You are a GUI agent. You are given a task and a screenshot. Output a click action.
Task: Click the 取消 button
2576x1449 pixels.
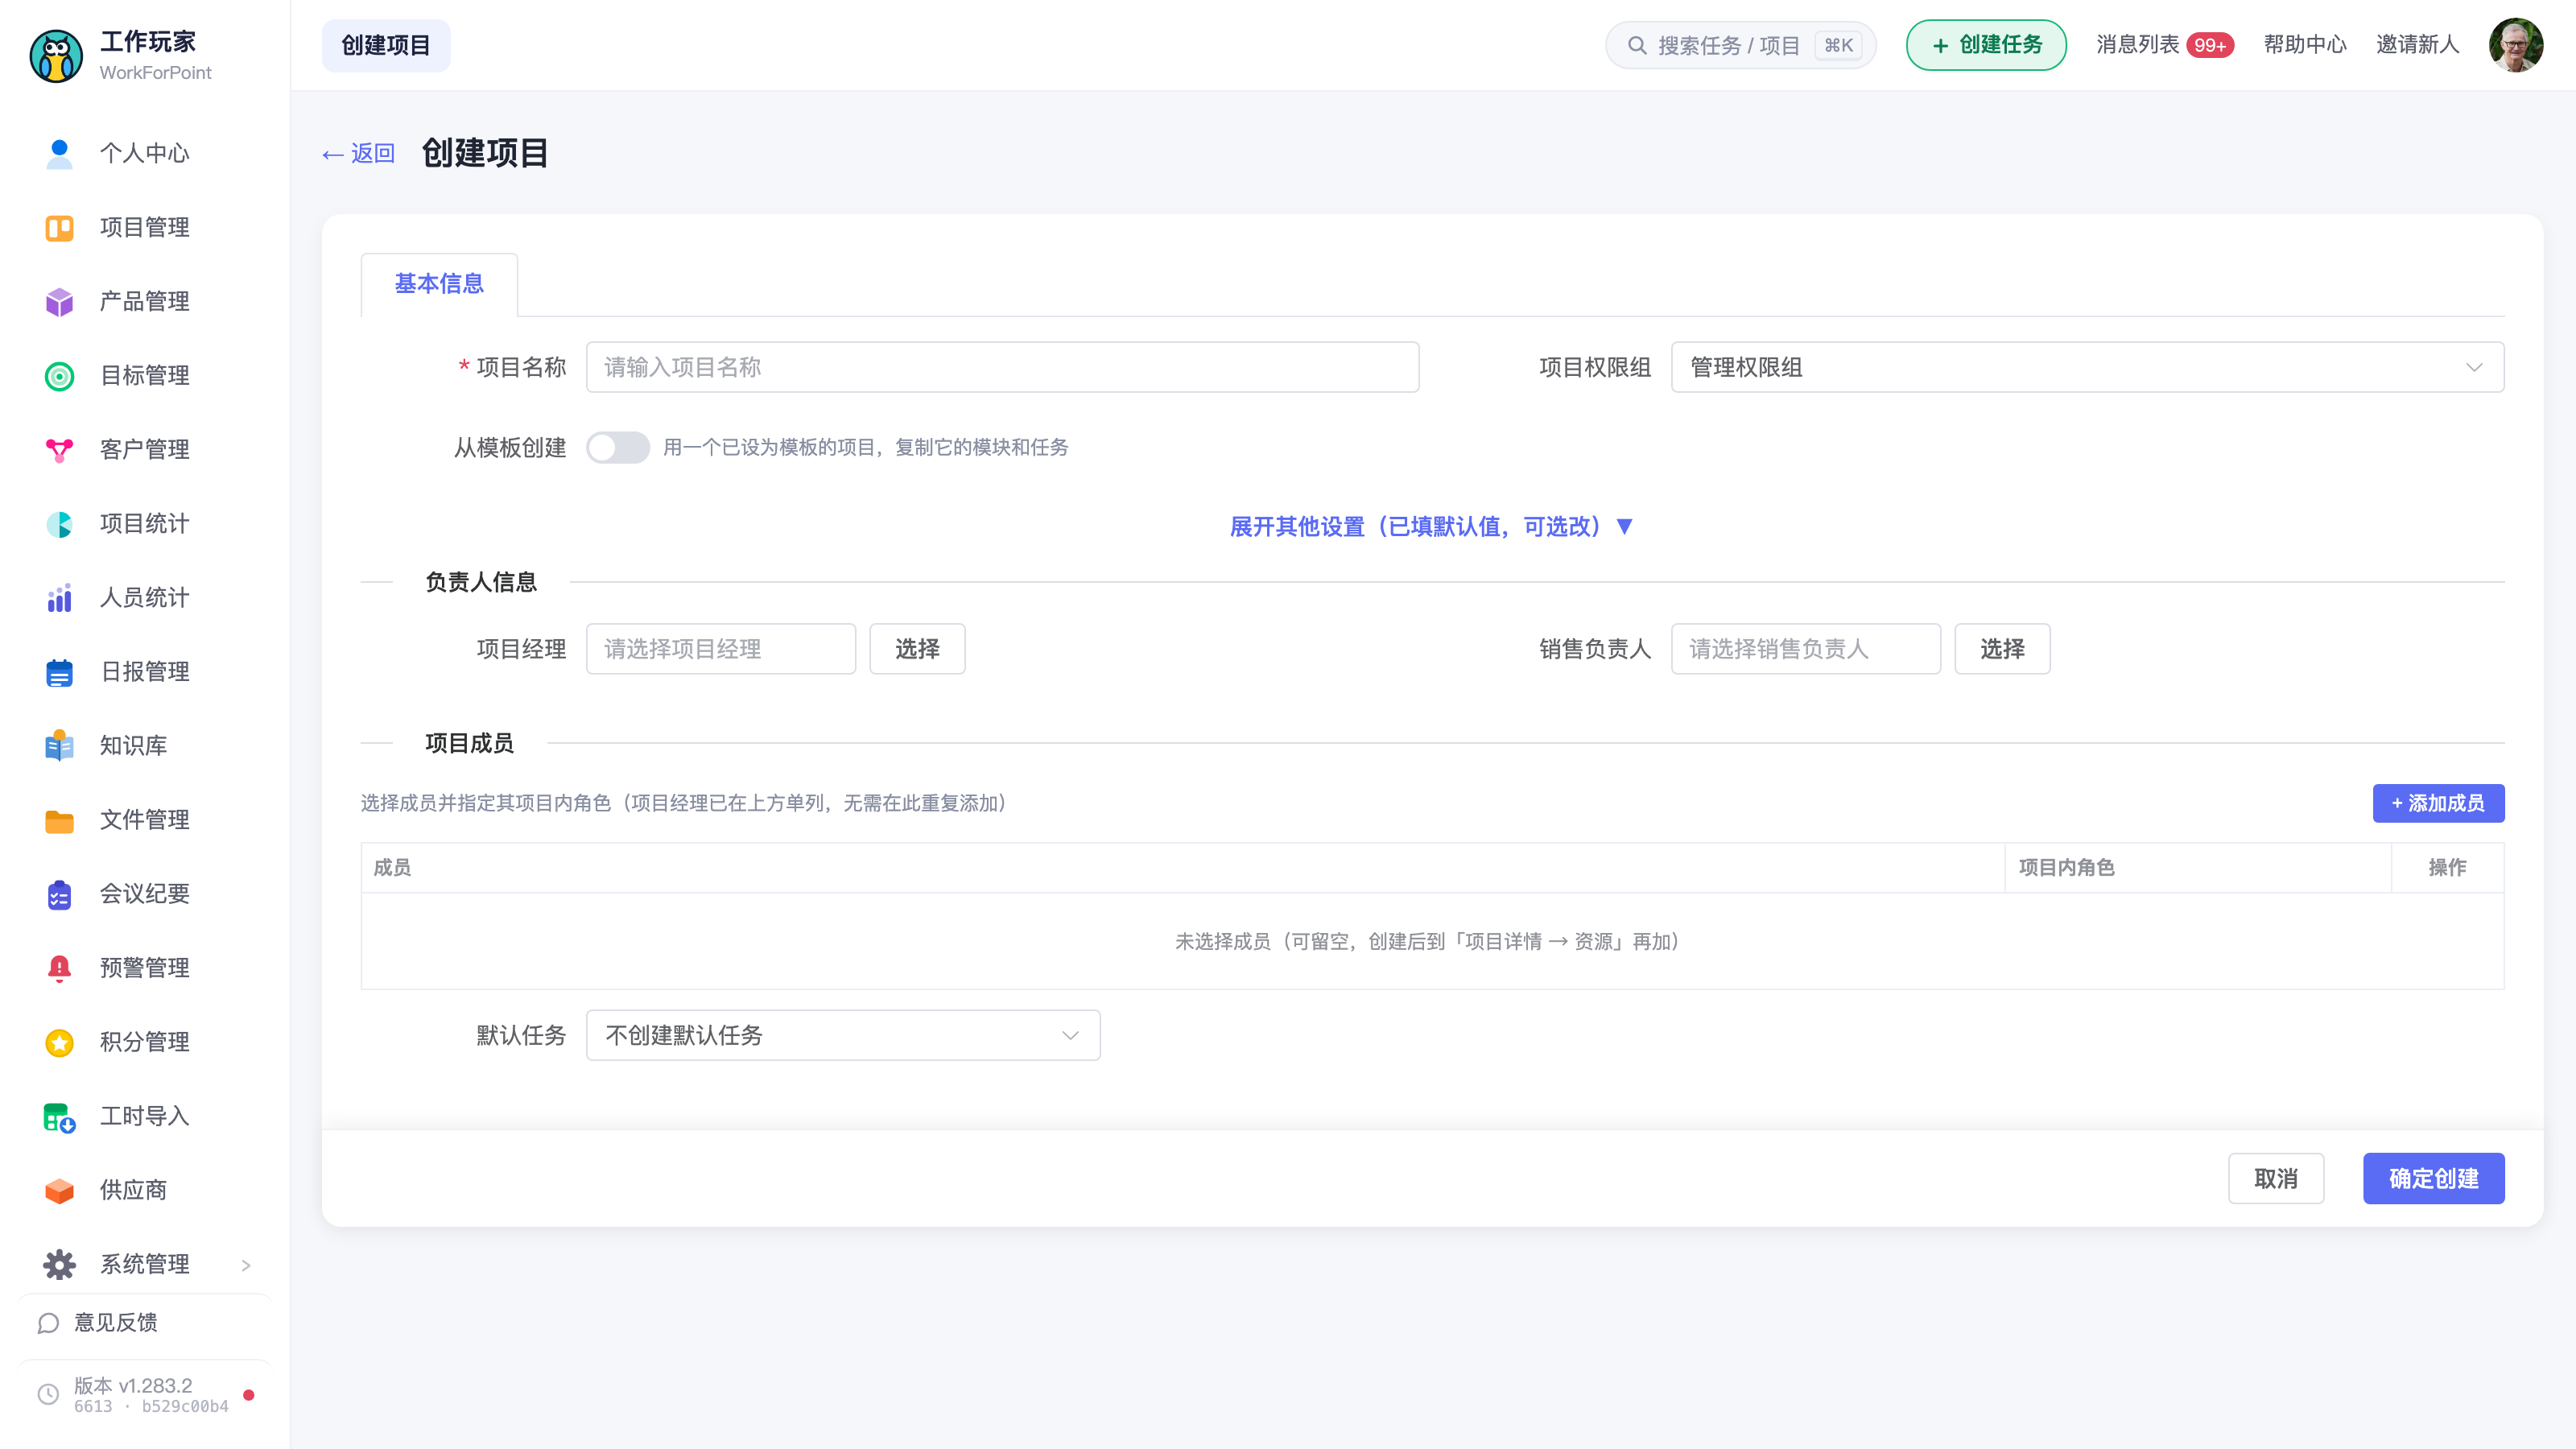(2276, 1179)
